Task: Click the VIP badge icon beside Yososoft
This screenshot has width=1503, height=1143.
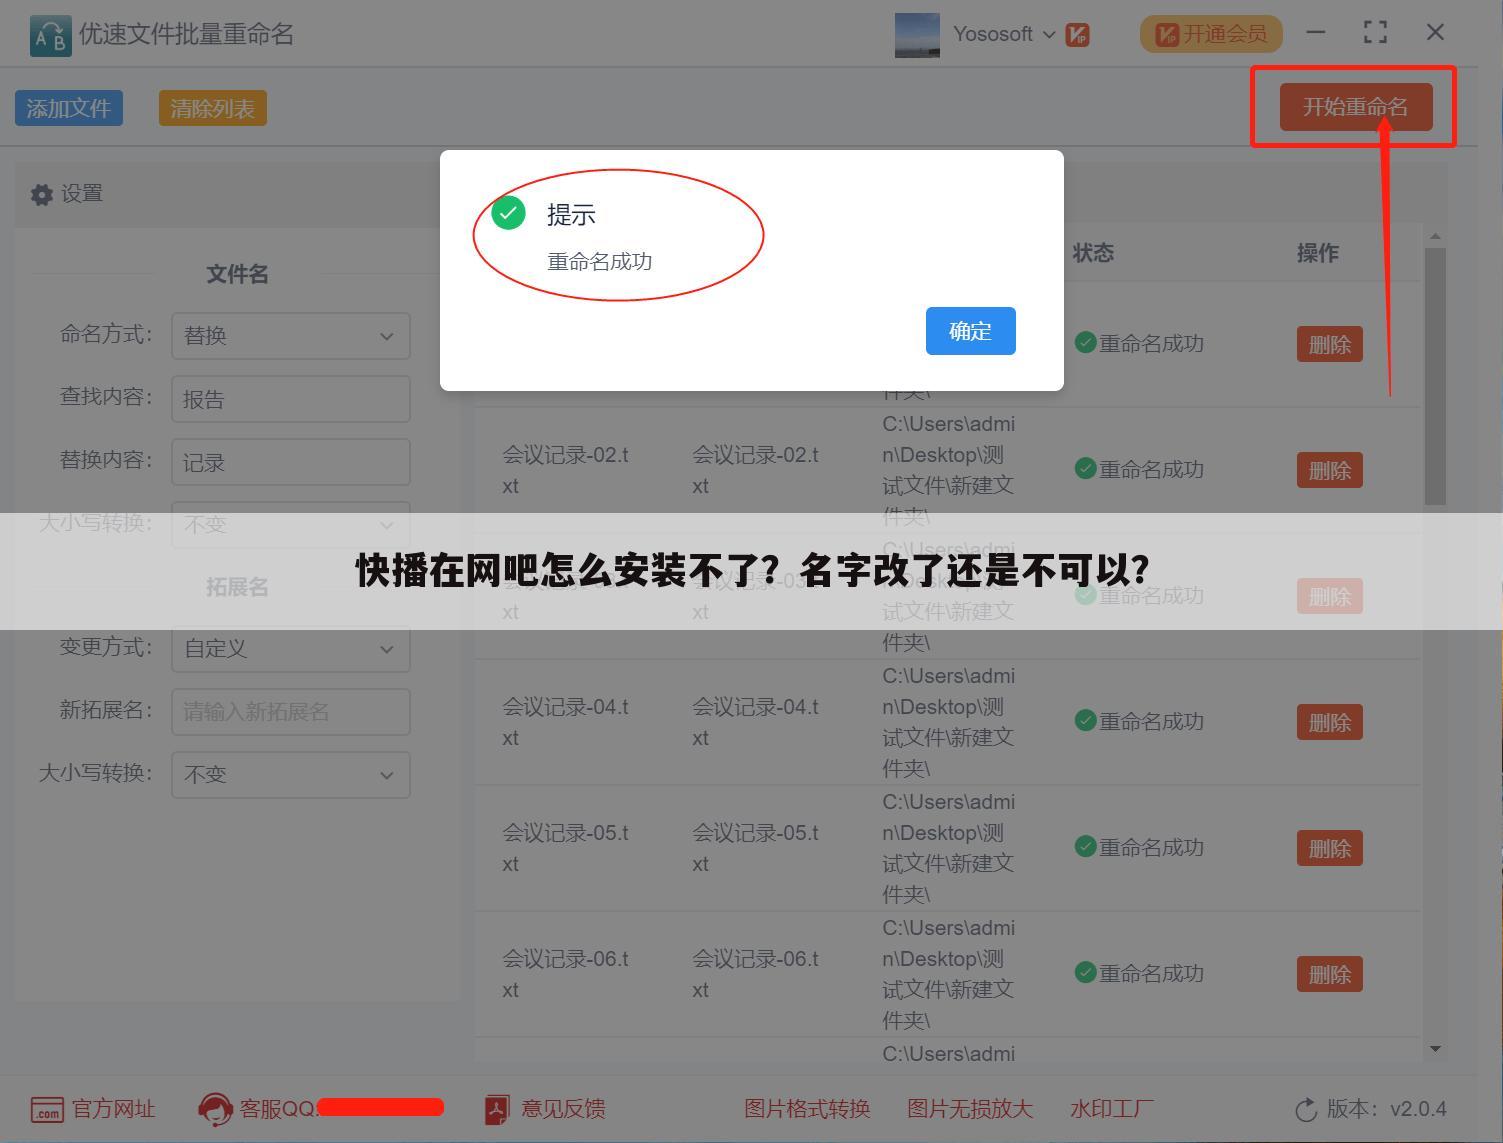Action: click(1077, 35)
